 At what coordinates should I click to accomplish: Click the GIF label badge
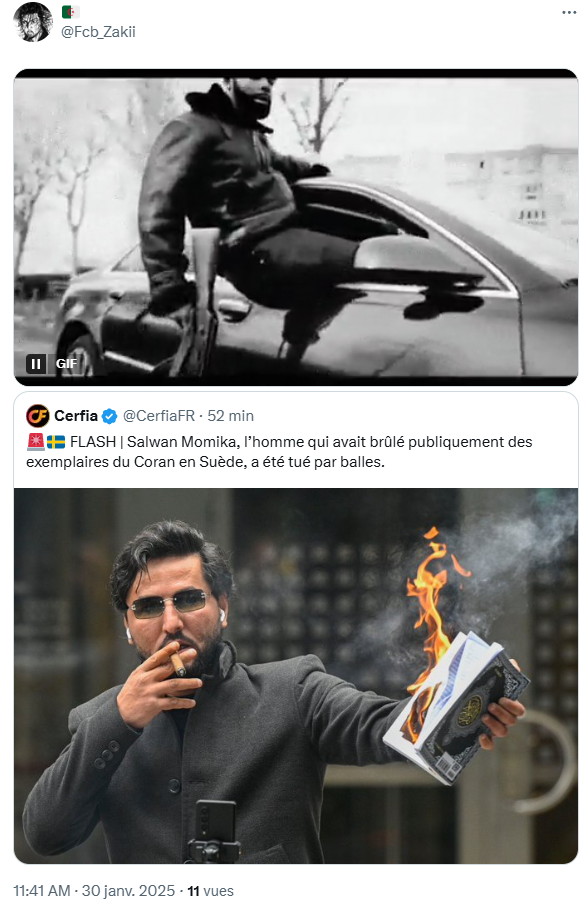tap(66, 364)
